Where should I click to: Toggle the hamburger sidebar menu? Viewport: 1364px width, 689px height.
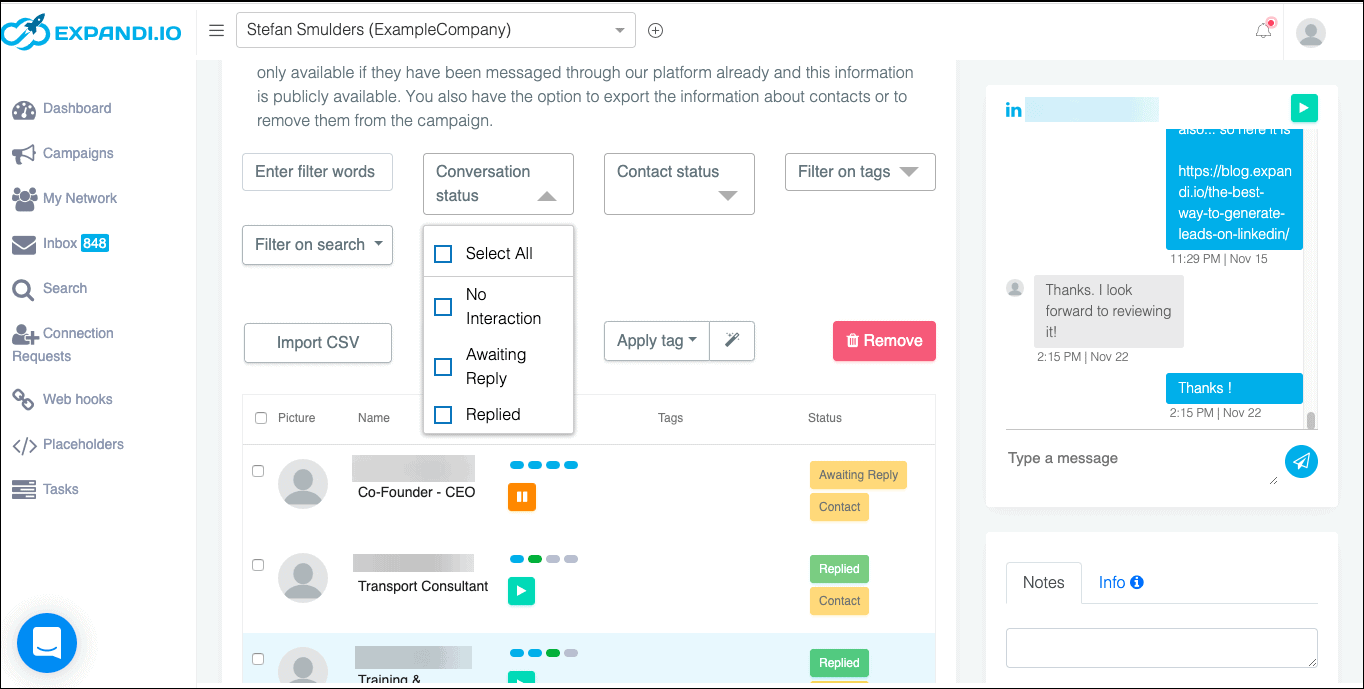(x=216, y=30)
